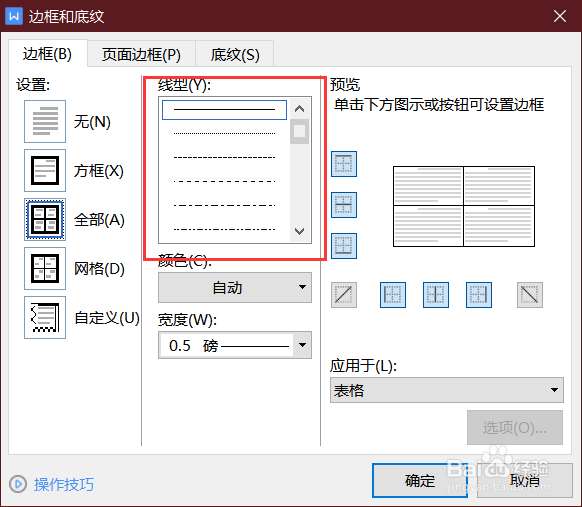The width and height of the screenshot is (582, 507).
Task: Select the dotted line style
Action: [224, 133]
